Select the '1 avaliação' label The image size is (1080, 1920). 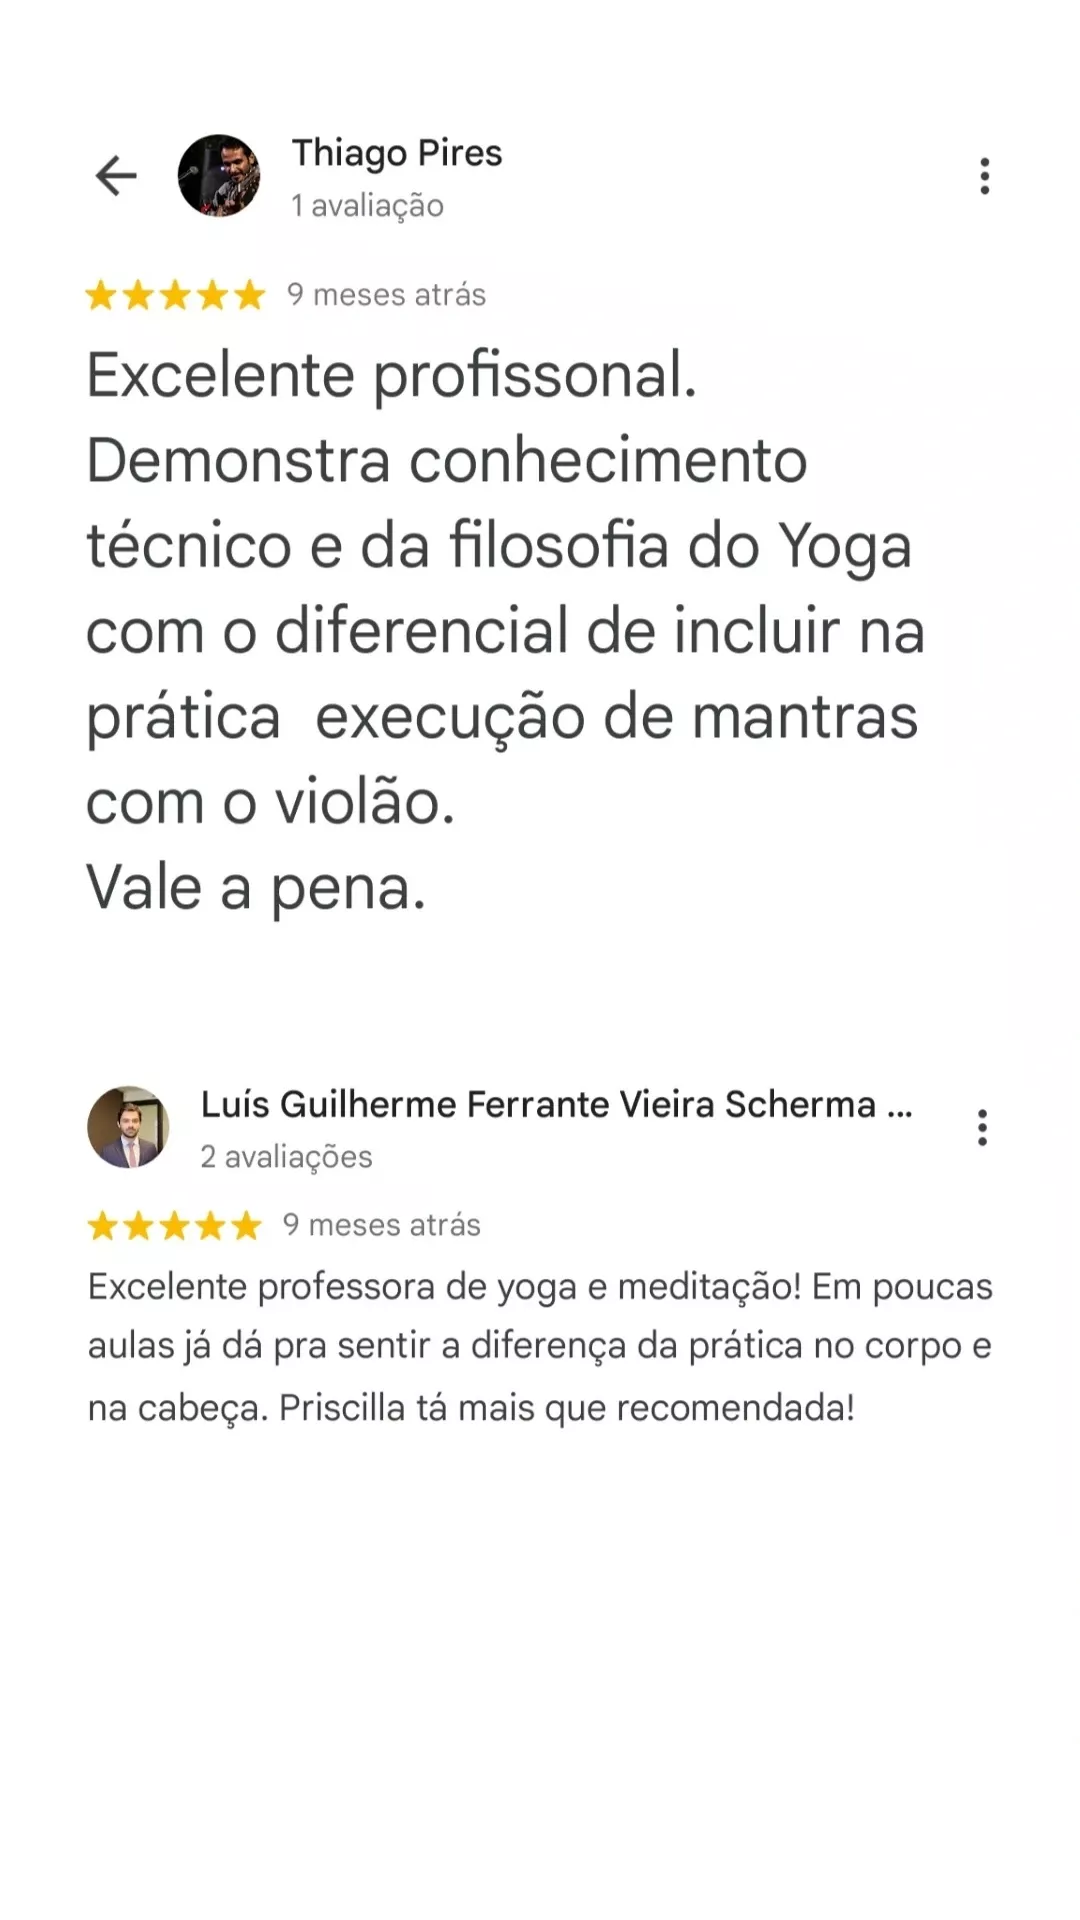[367, 205]
